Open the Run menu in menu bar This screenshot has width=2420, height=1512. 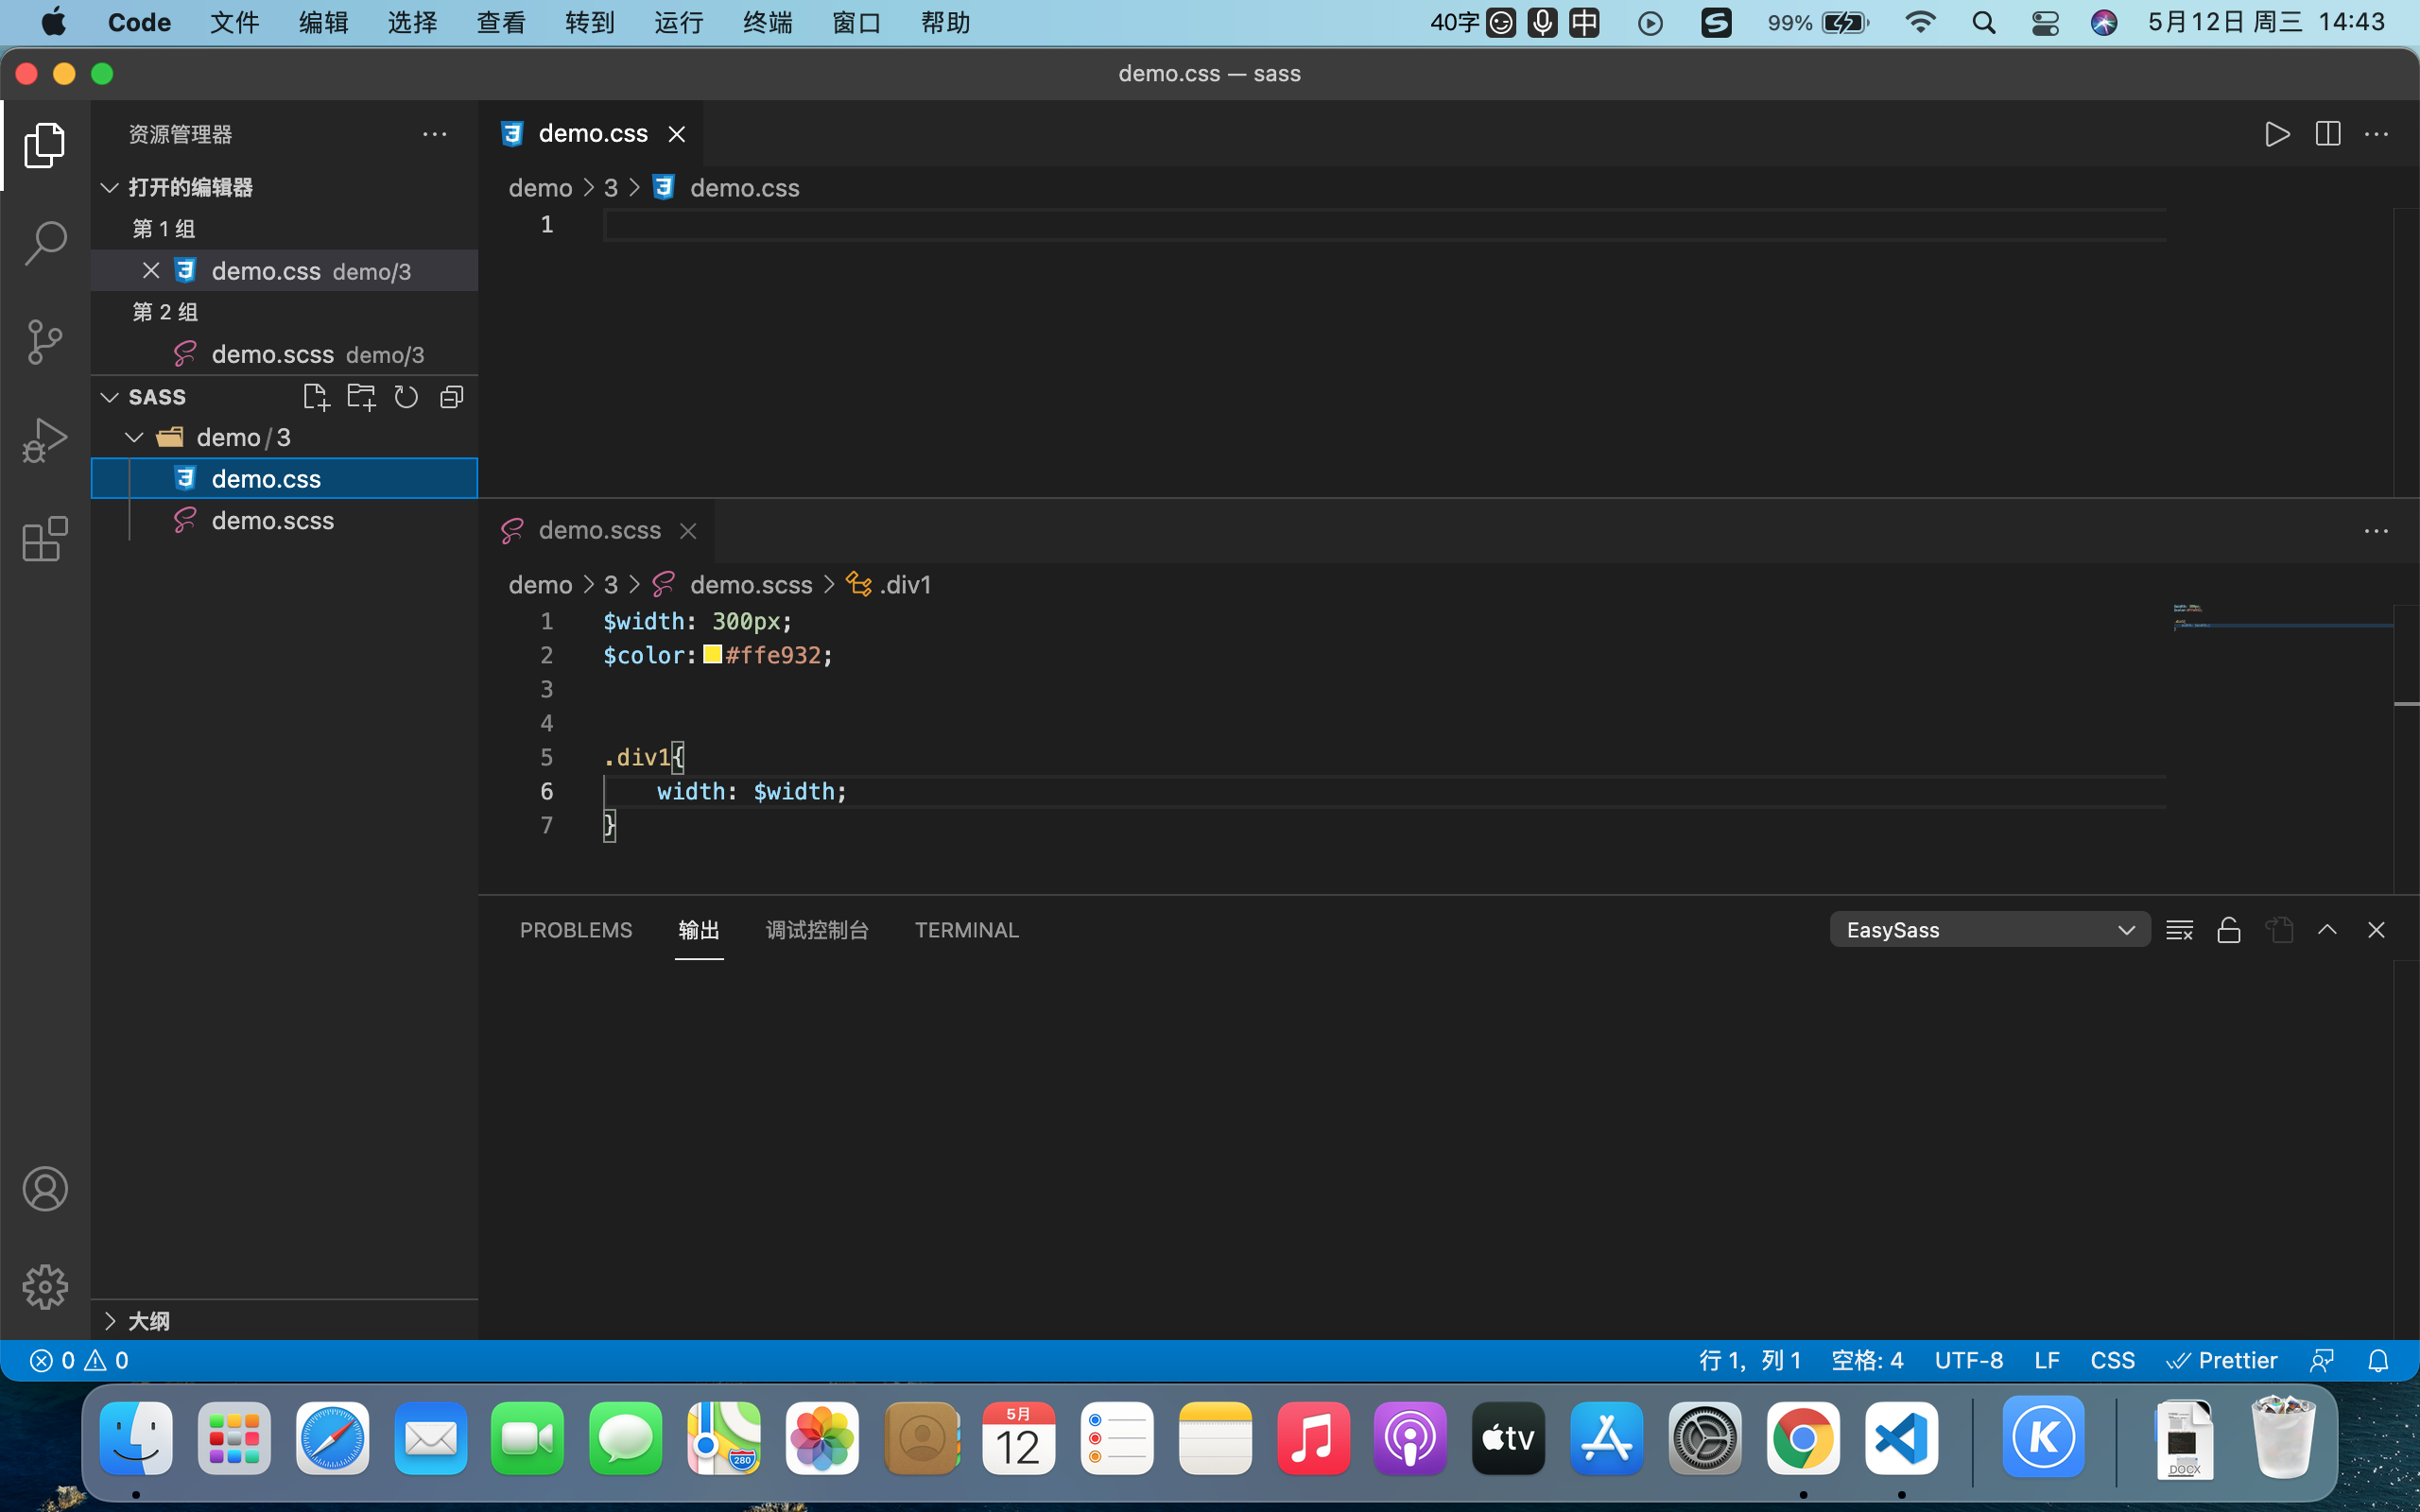(679, 22)
